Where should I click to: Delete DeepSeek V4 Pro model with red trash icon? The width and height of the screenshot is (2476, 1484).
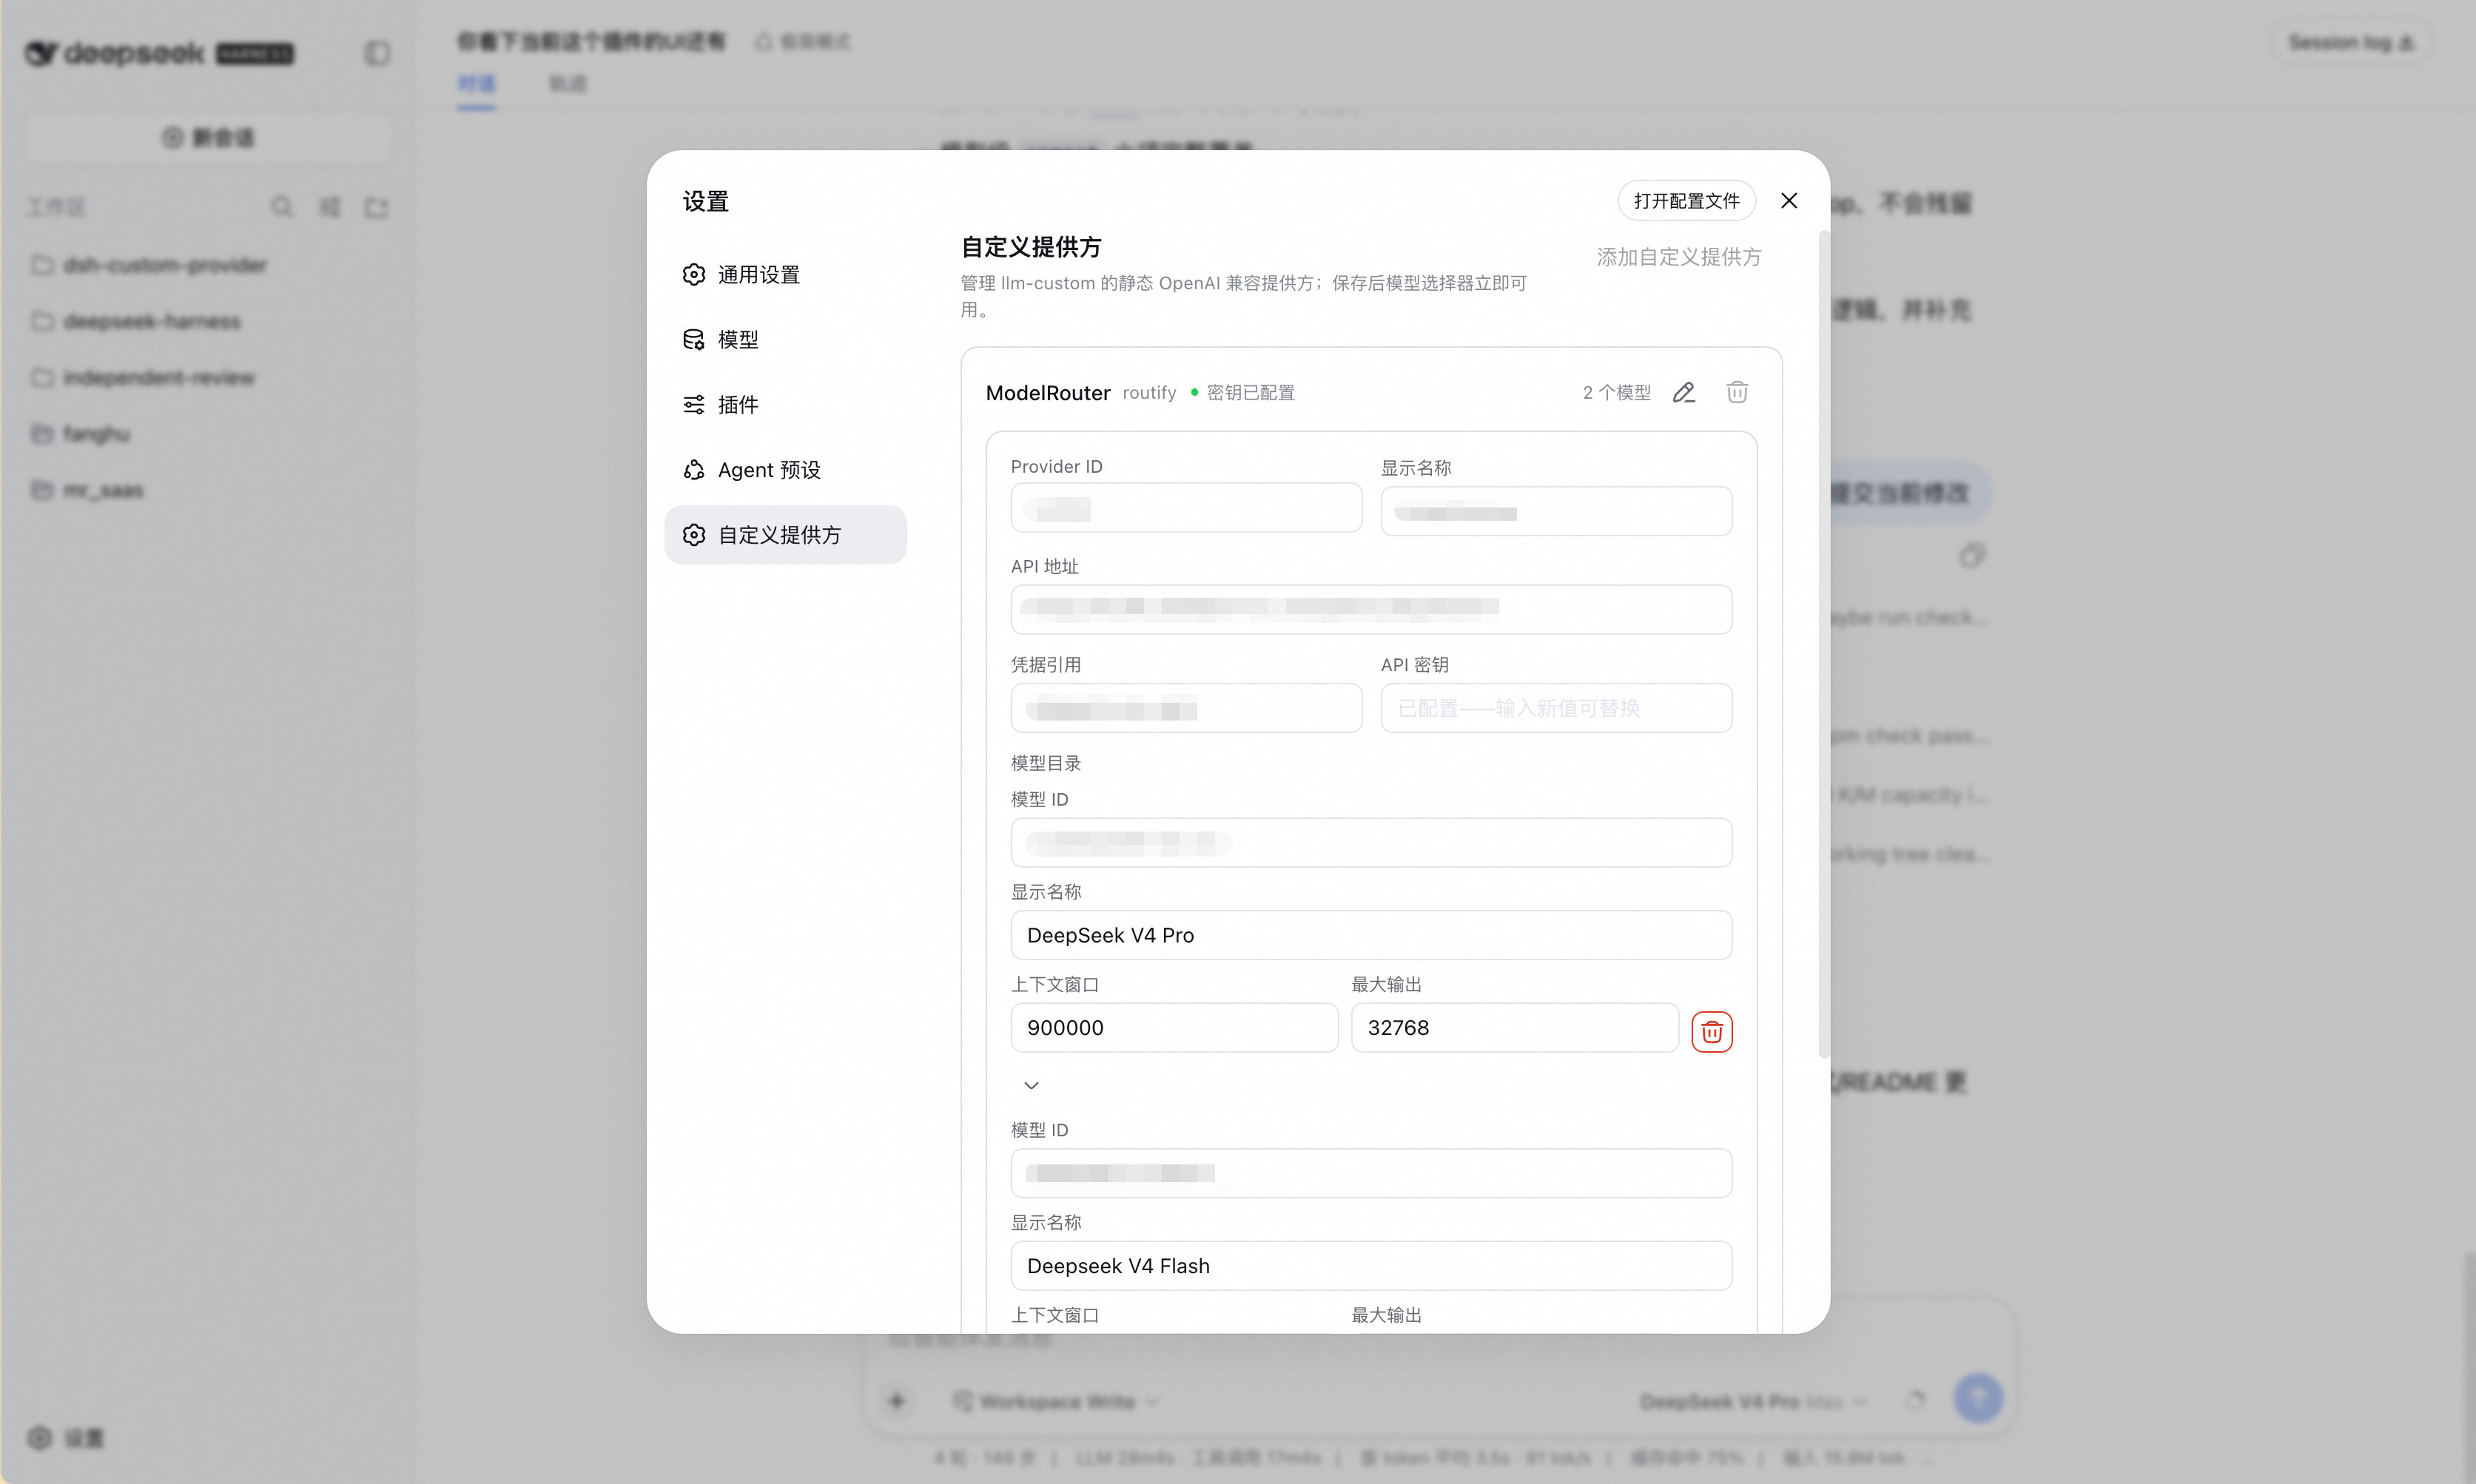[x=1711, y=1031]
